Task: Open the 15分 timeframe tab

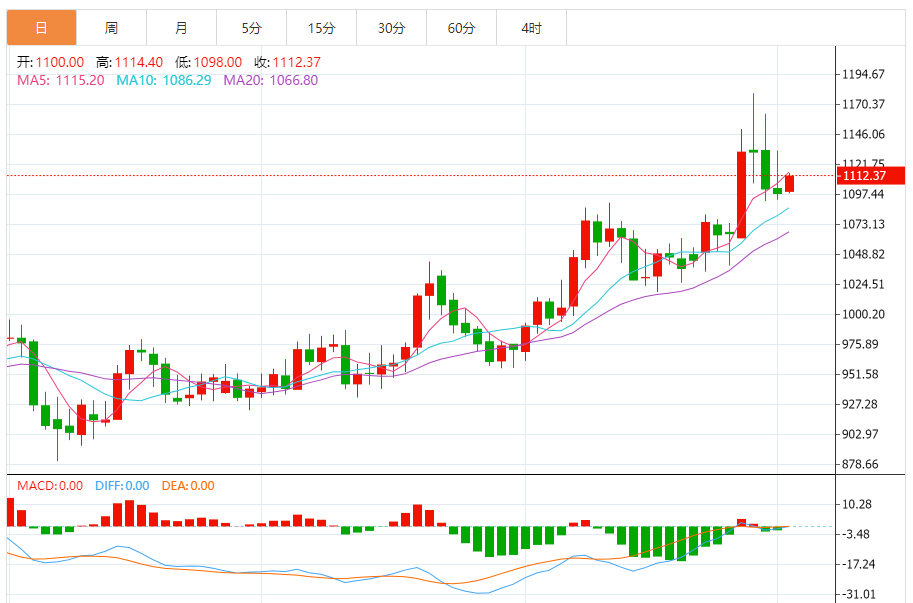Action: [x=321, y=28]
